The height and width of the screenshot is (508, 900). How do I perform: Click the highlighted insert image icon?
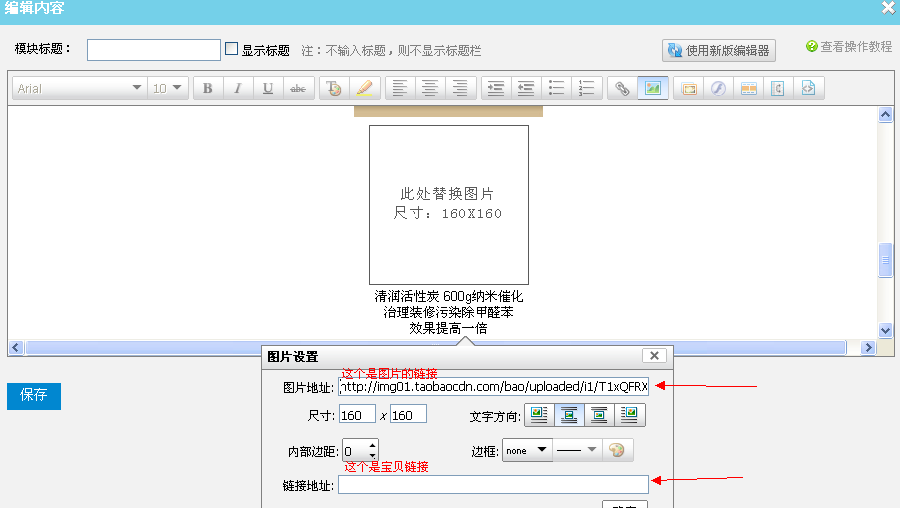(x=652, y=88)
